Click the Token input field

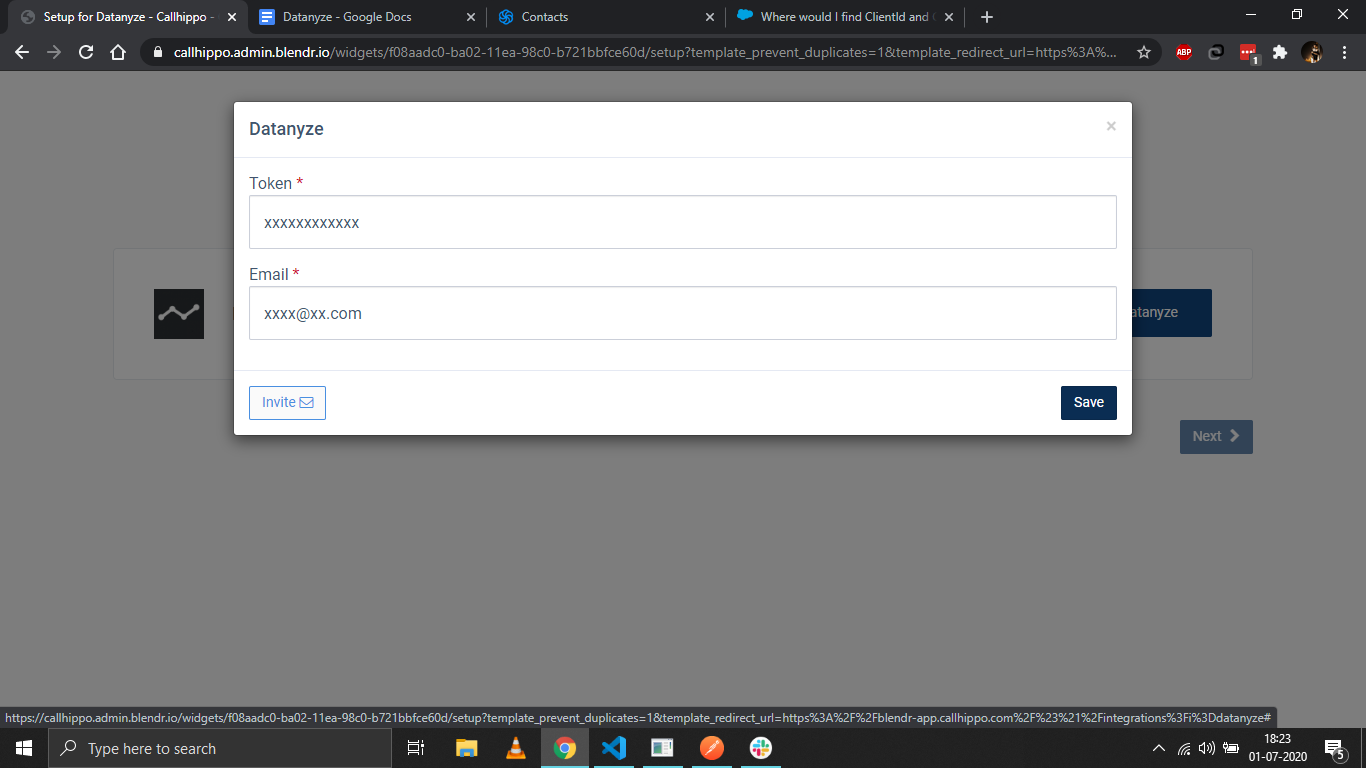683,222
